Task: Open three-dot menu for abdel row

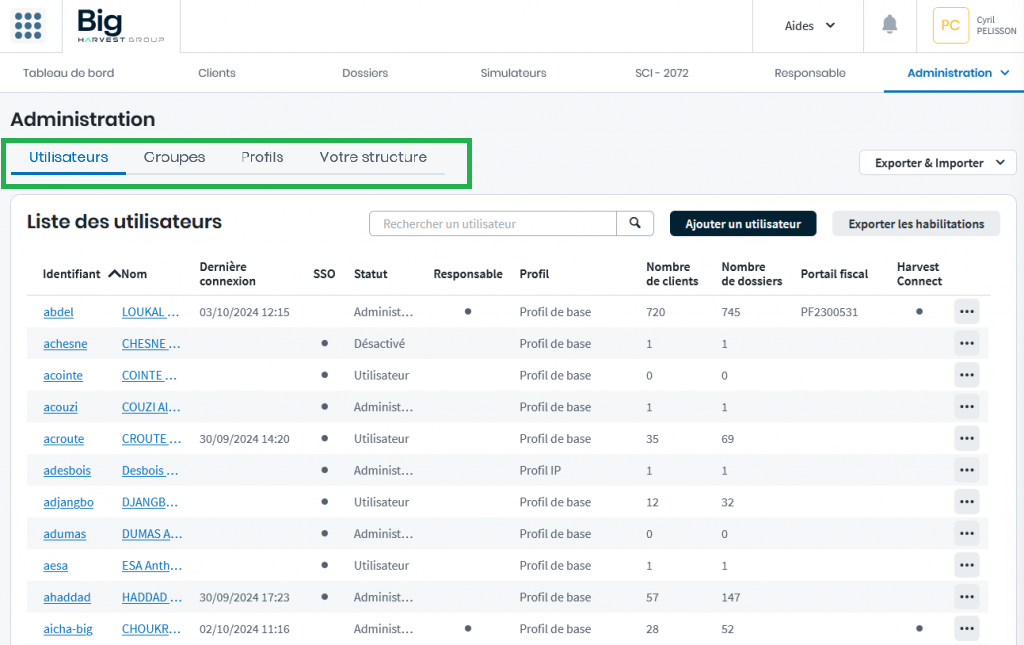Action: tap(966, 312)
